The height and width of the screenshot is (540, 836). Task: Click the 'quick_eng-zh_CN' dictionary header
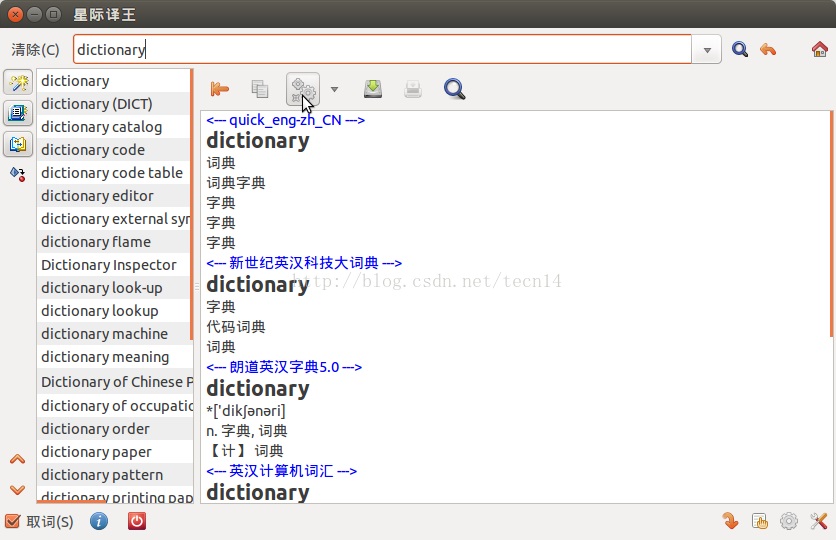tap(285, 120)
